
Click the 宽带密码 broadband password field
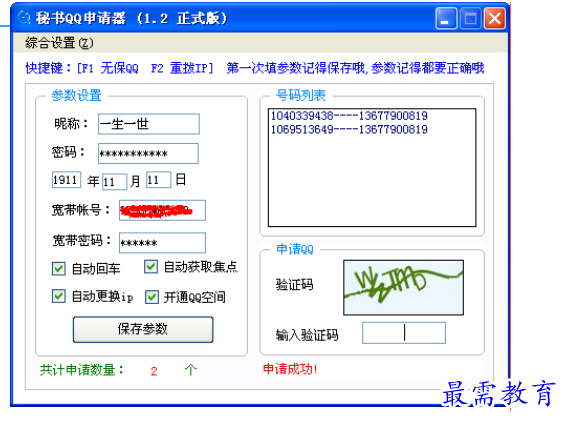[162, 243]
